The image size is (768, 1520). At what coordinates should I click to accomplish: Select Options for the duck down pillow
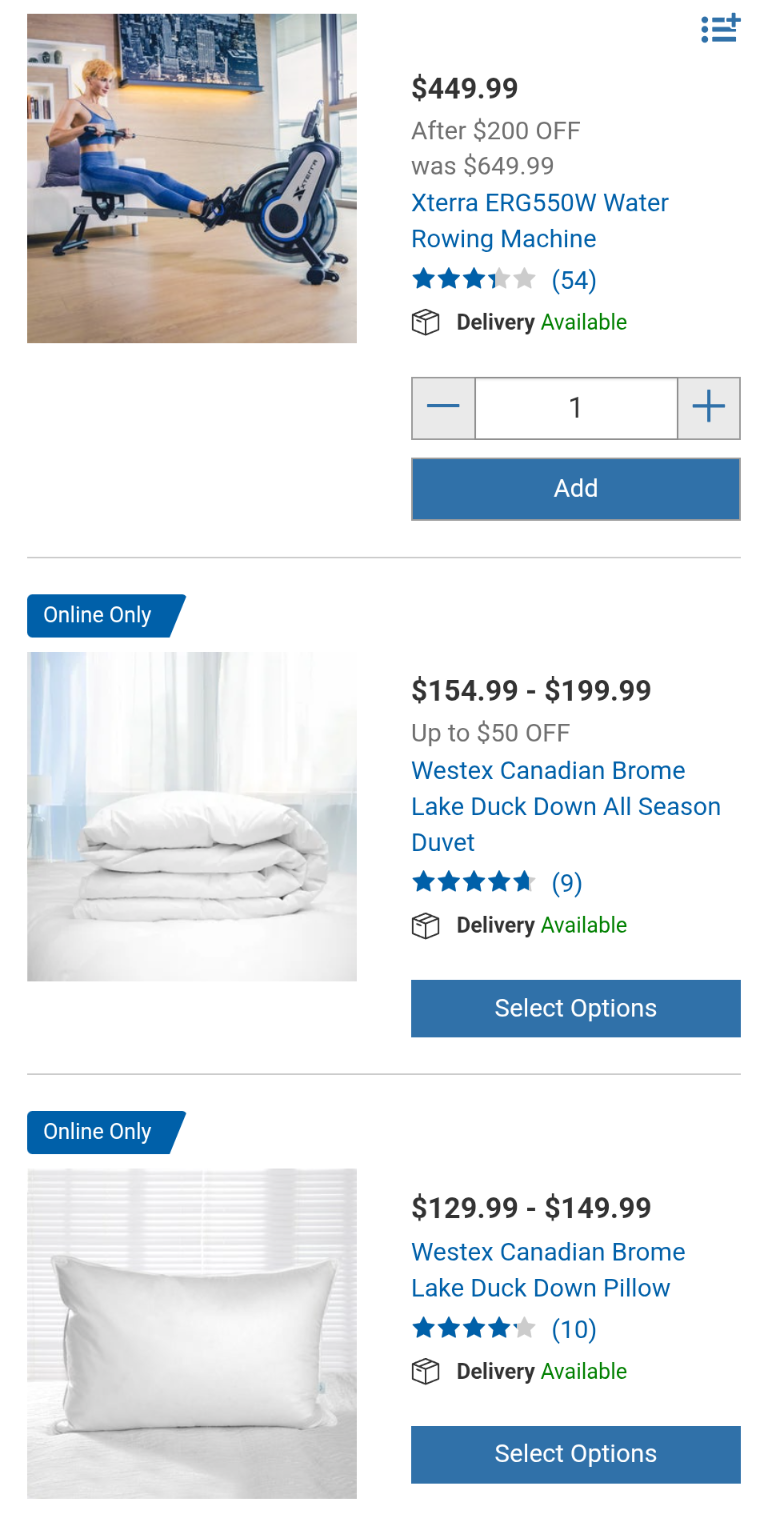coord(575,1454)
